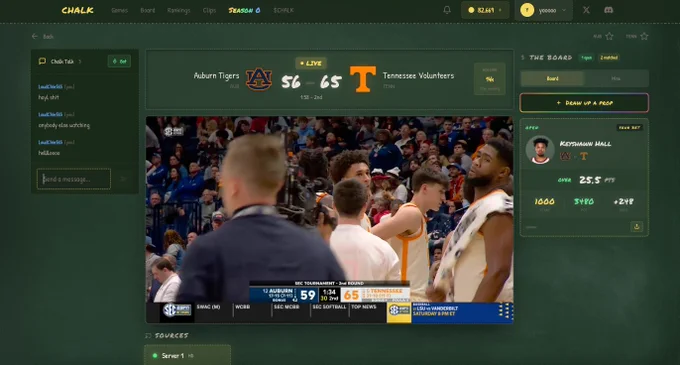The image size is (680, 365).
Task: Click the Sources heading
Action: (x=172, y=336)
